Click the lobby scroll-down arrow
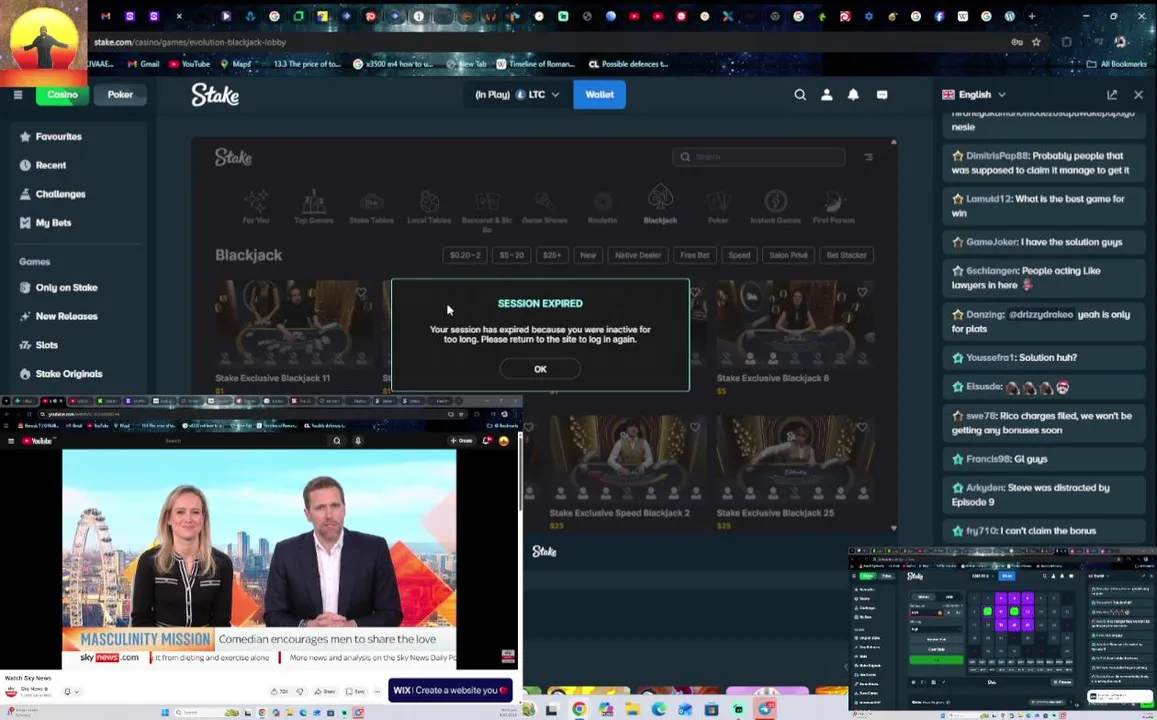 coord(894,528)
